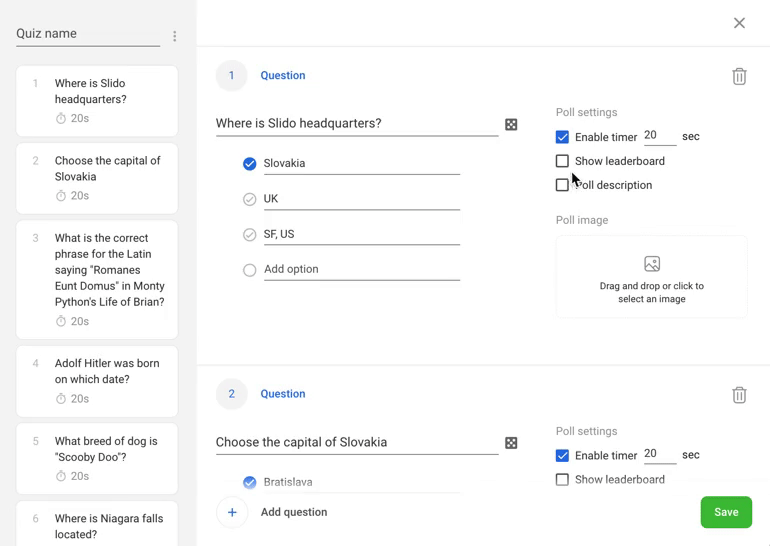Enable Show leaderboard for question 1
770x546 pixels.
pyautogui.click(x=562, y=161)
